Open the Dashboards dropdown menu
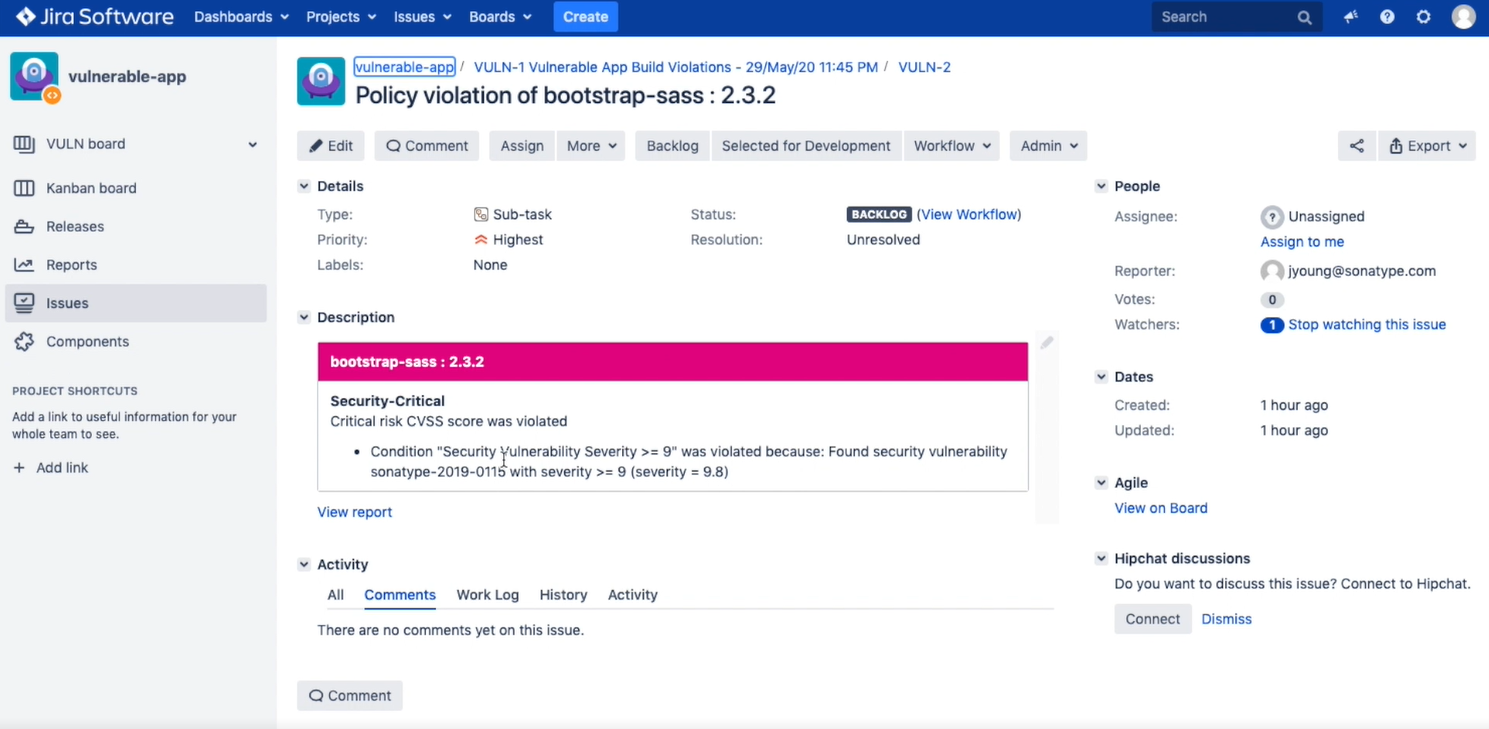The width and height of the screenshot is (1489, 729). tap(241, 17)
